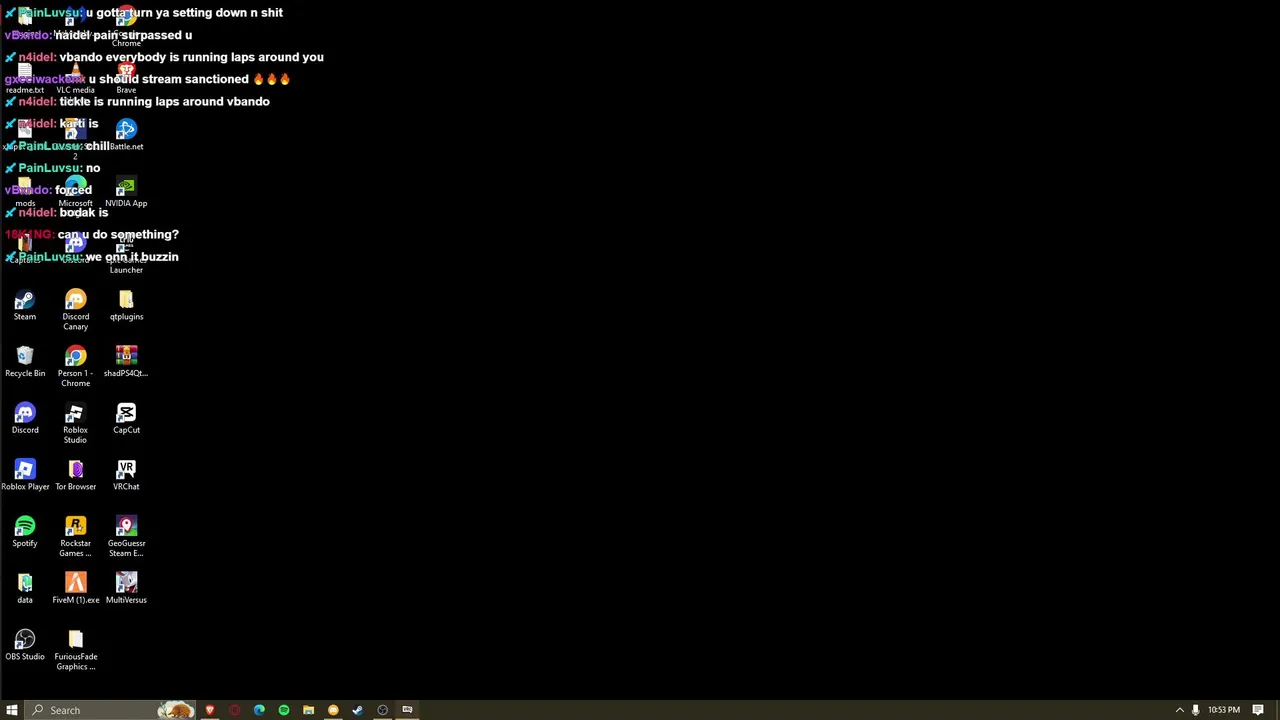1280x720 pixels.
Task: Click the Windows Start button
Action: 12,710
